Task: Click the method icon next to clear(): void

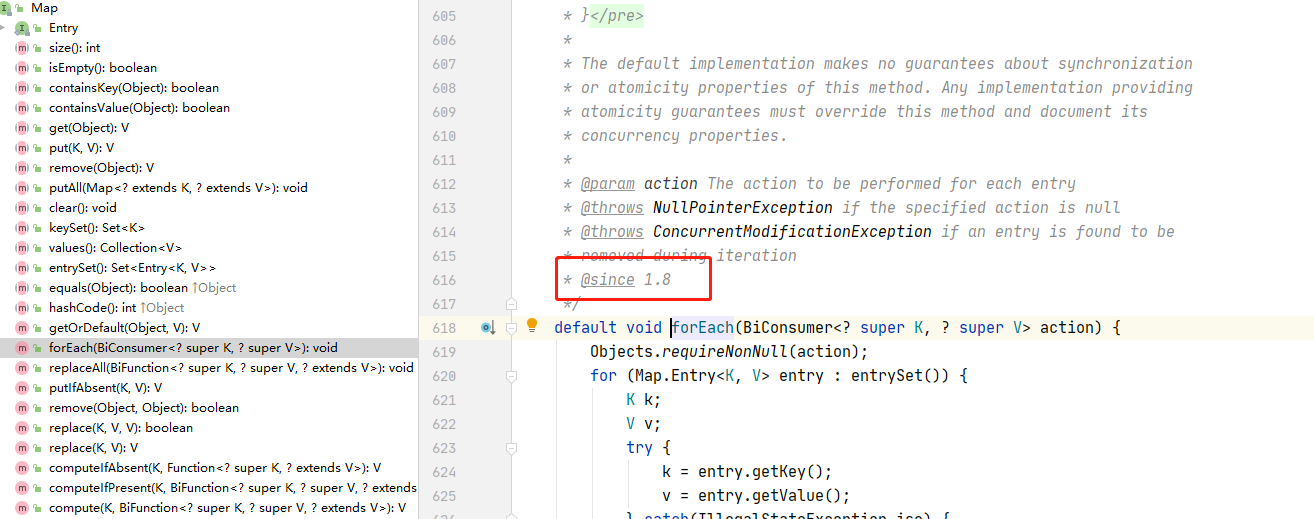Action: pos(22,208)
